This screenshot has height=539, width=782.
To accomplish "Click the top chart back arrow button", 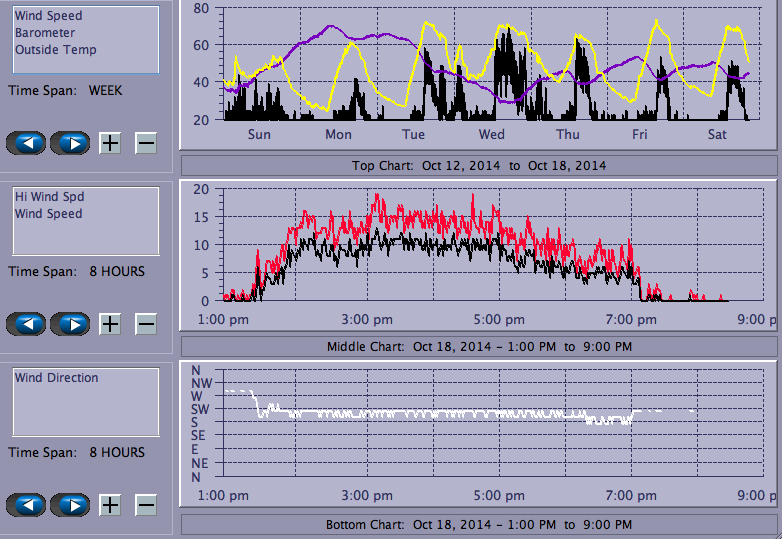I will coord(26,143).
